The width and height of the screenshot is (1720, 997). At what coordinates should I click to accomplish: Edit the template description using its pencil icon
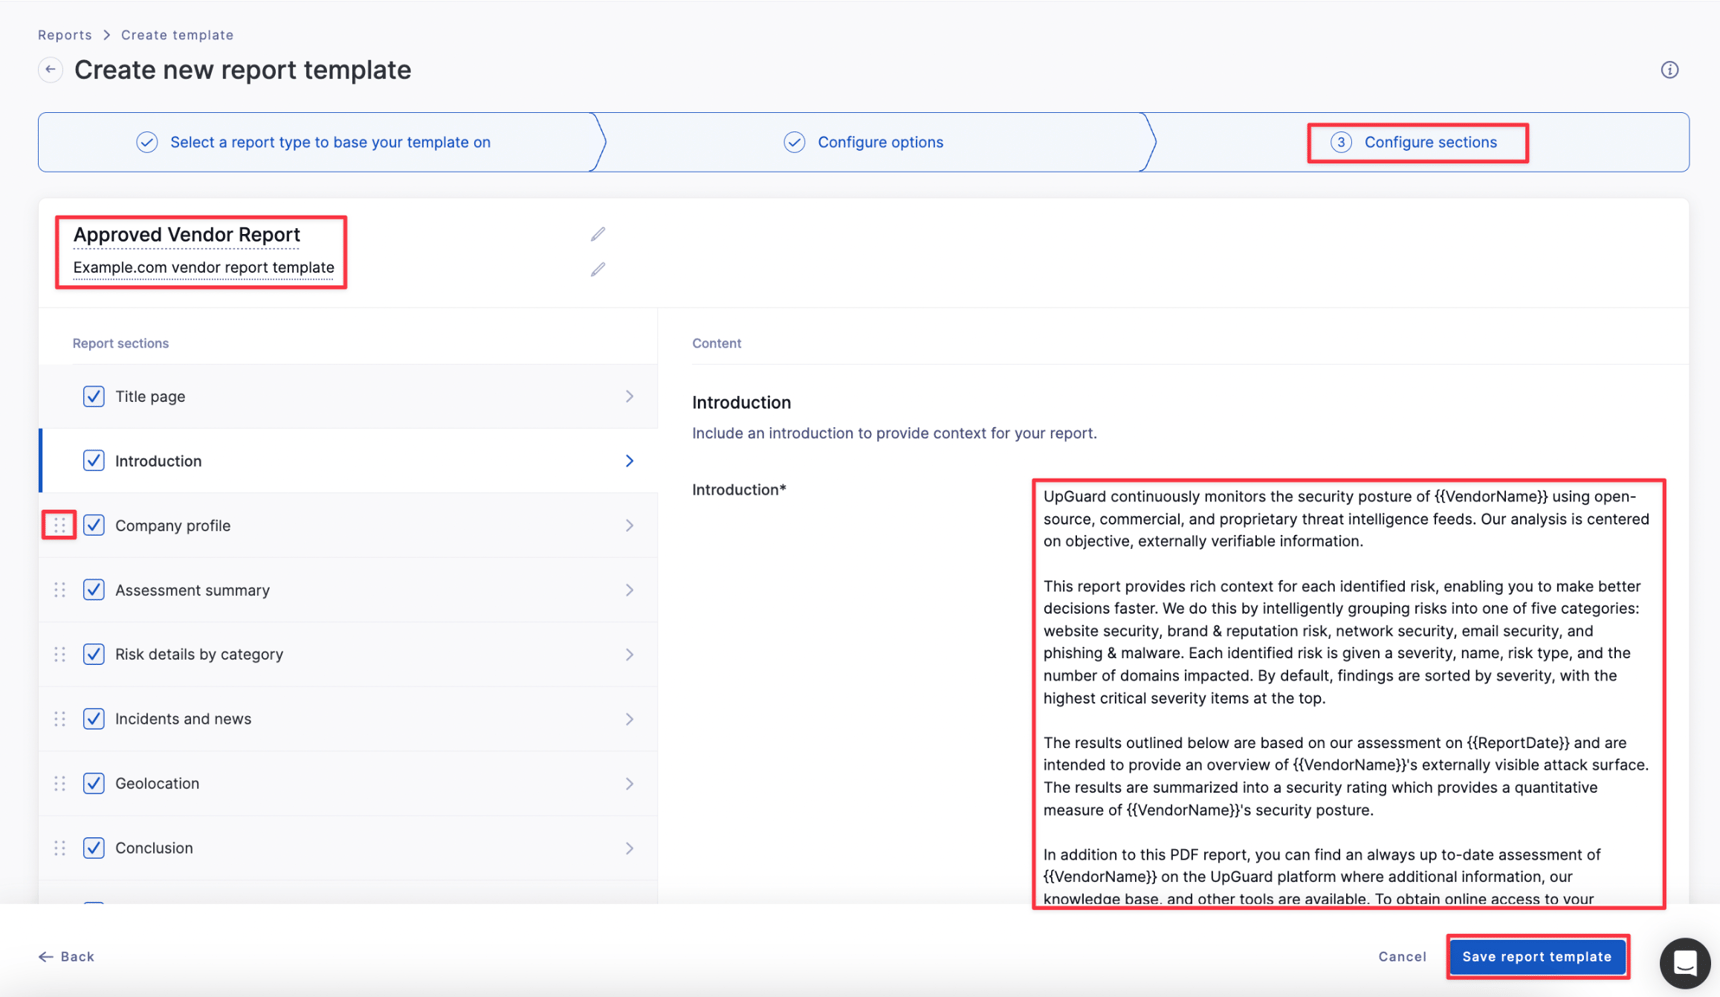coord(597,269)
